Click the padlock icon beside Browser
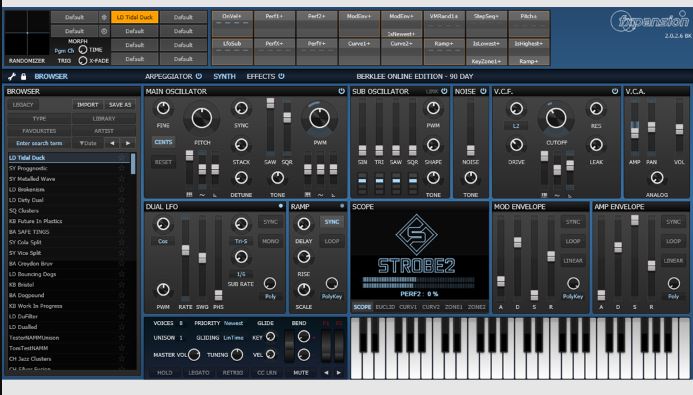Image resolution: width=693 pixels, height=395 pixels. (23, 76)
